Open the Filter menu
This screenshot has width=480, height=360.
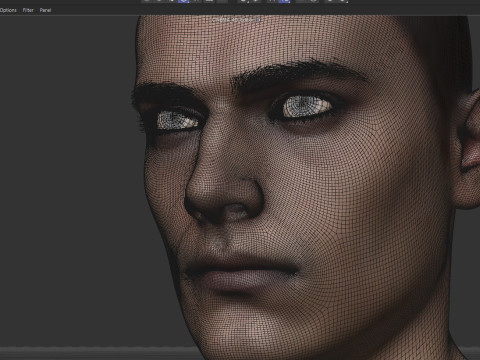coord(28,10)
